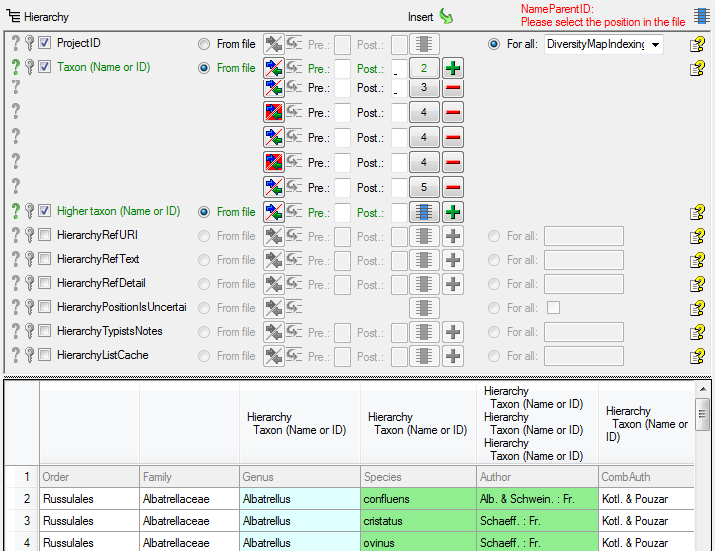Click the green plus for Taxon row

tap(452, 68)
